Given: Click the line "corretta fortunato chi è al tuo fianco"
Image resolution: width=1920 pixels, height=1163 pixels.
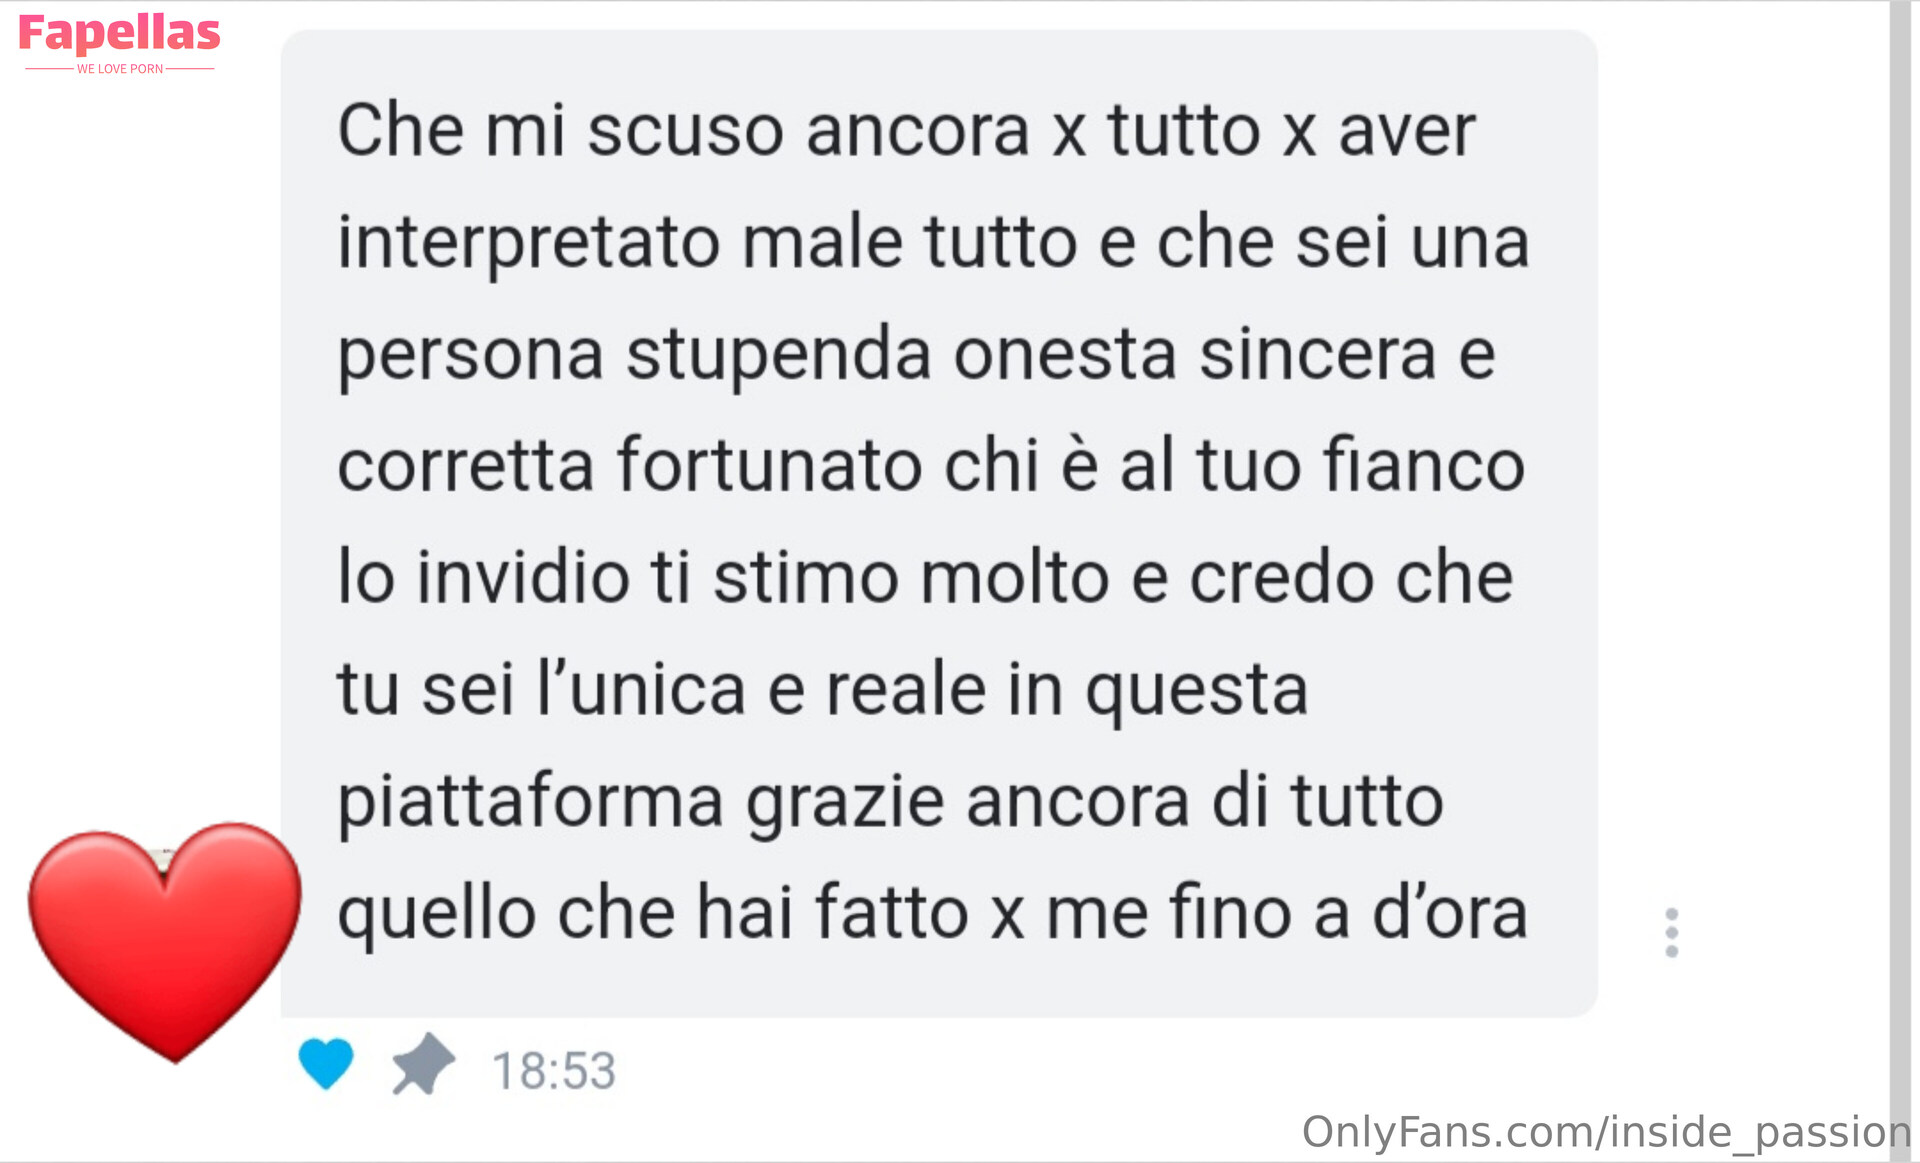Looking at the screenshot, I should (931, 465).
